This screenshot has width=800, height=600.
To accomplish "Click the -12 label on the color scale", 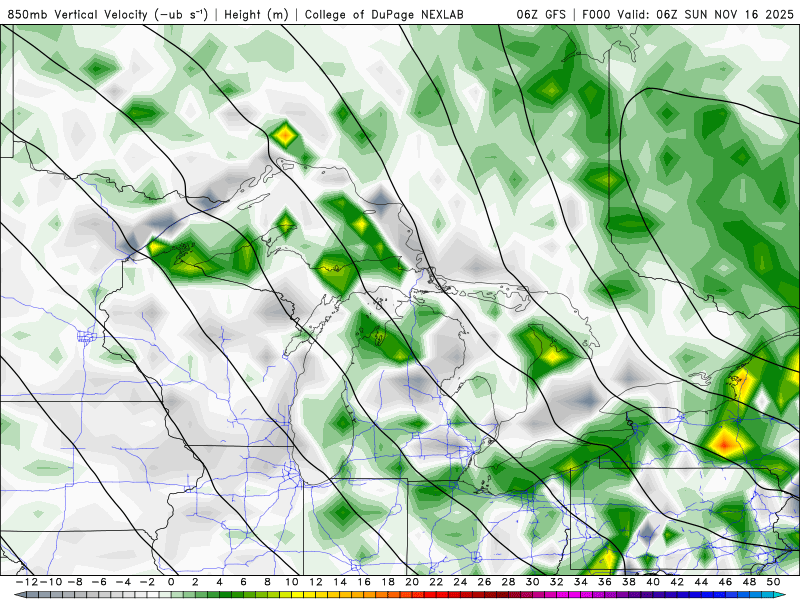I will (x=26, y=582).
